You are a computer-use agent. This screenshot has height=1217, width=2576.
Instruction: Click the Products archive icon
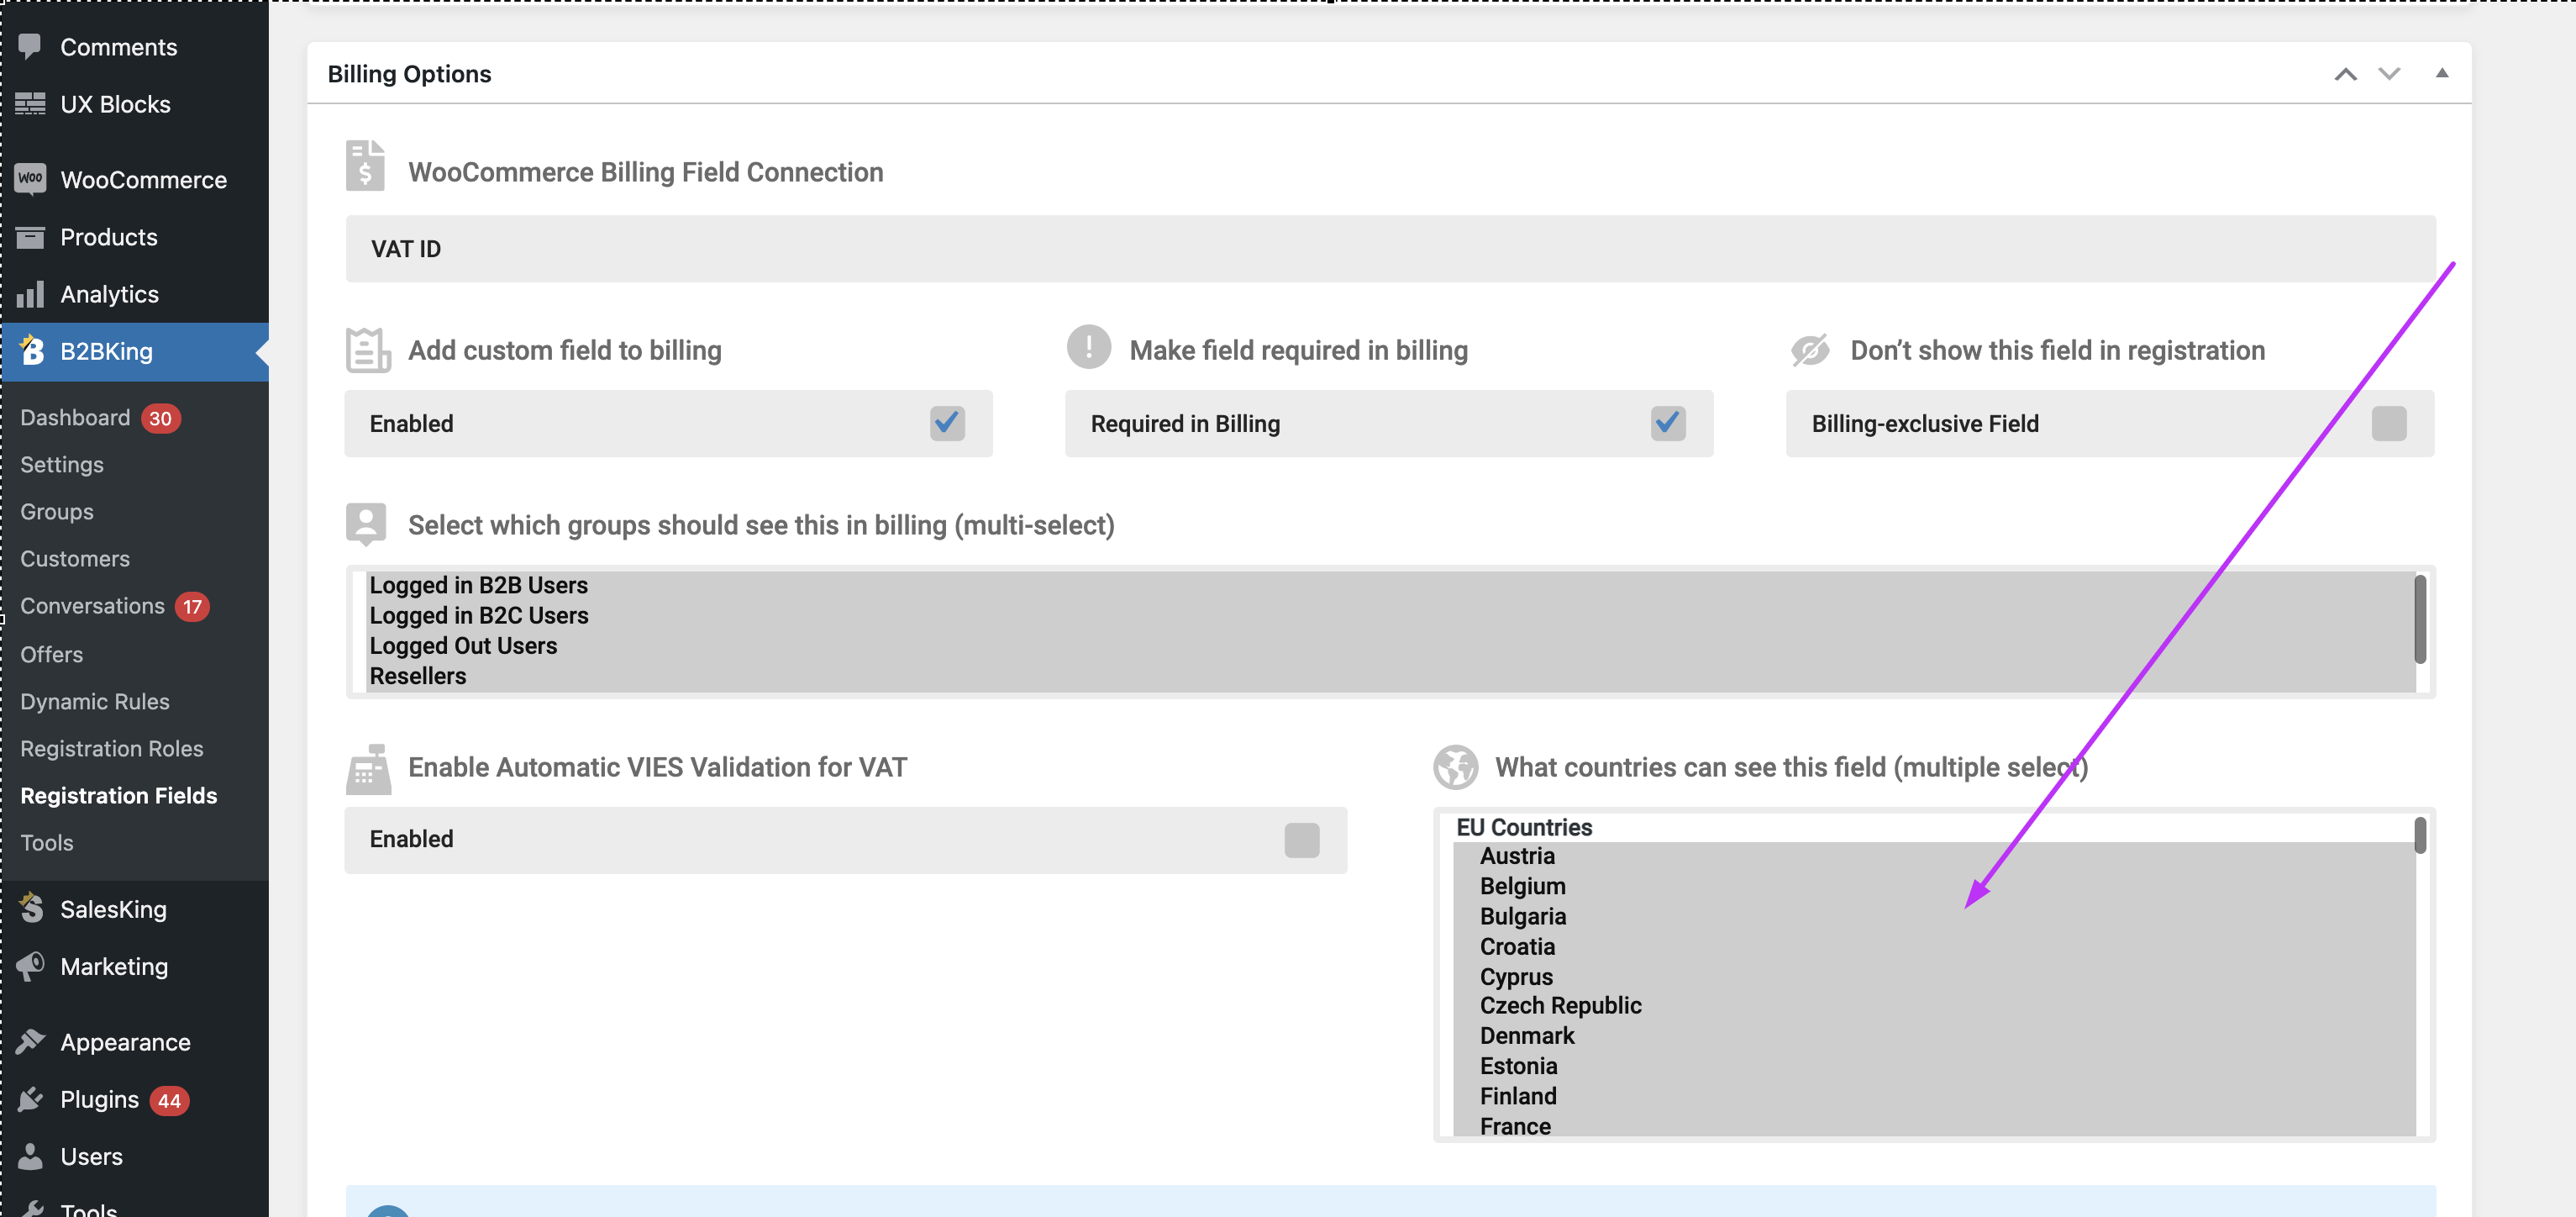pos(30,237)
